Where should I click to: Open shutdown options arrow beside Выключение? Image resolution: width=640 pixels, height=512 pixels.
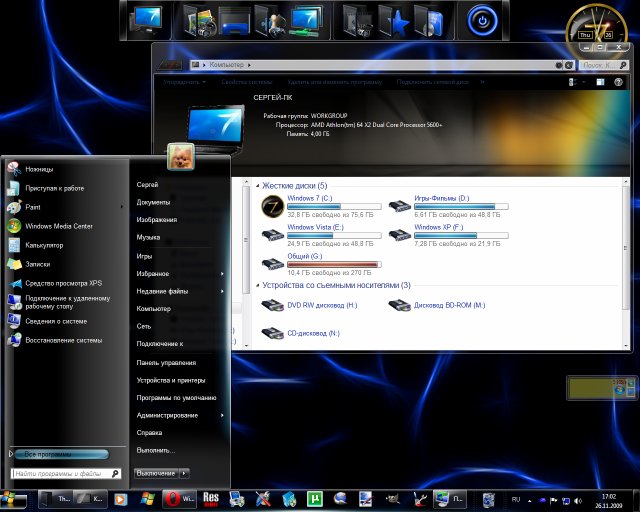click(185, 473)
